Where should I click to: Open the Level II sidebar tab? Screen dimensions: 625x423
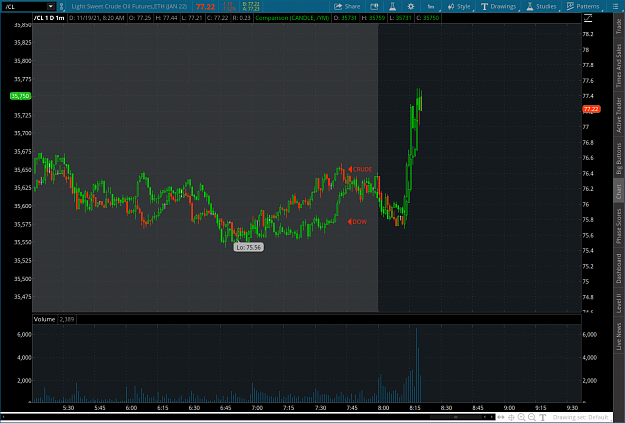click(619, 303)
